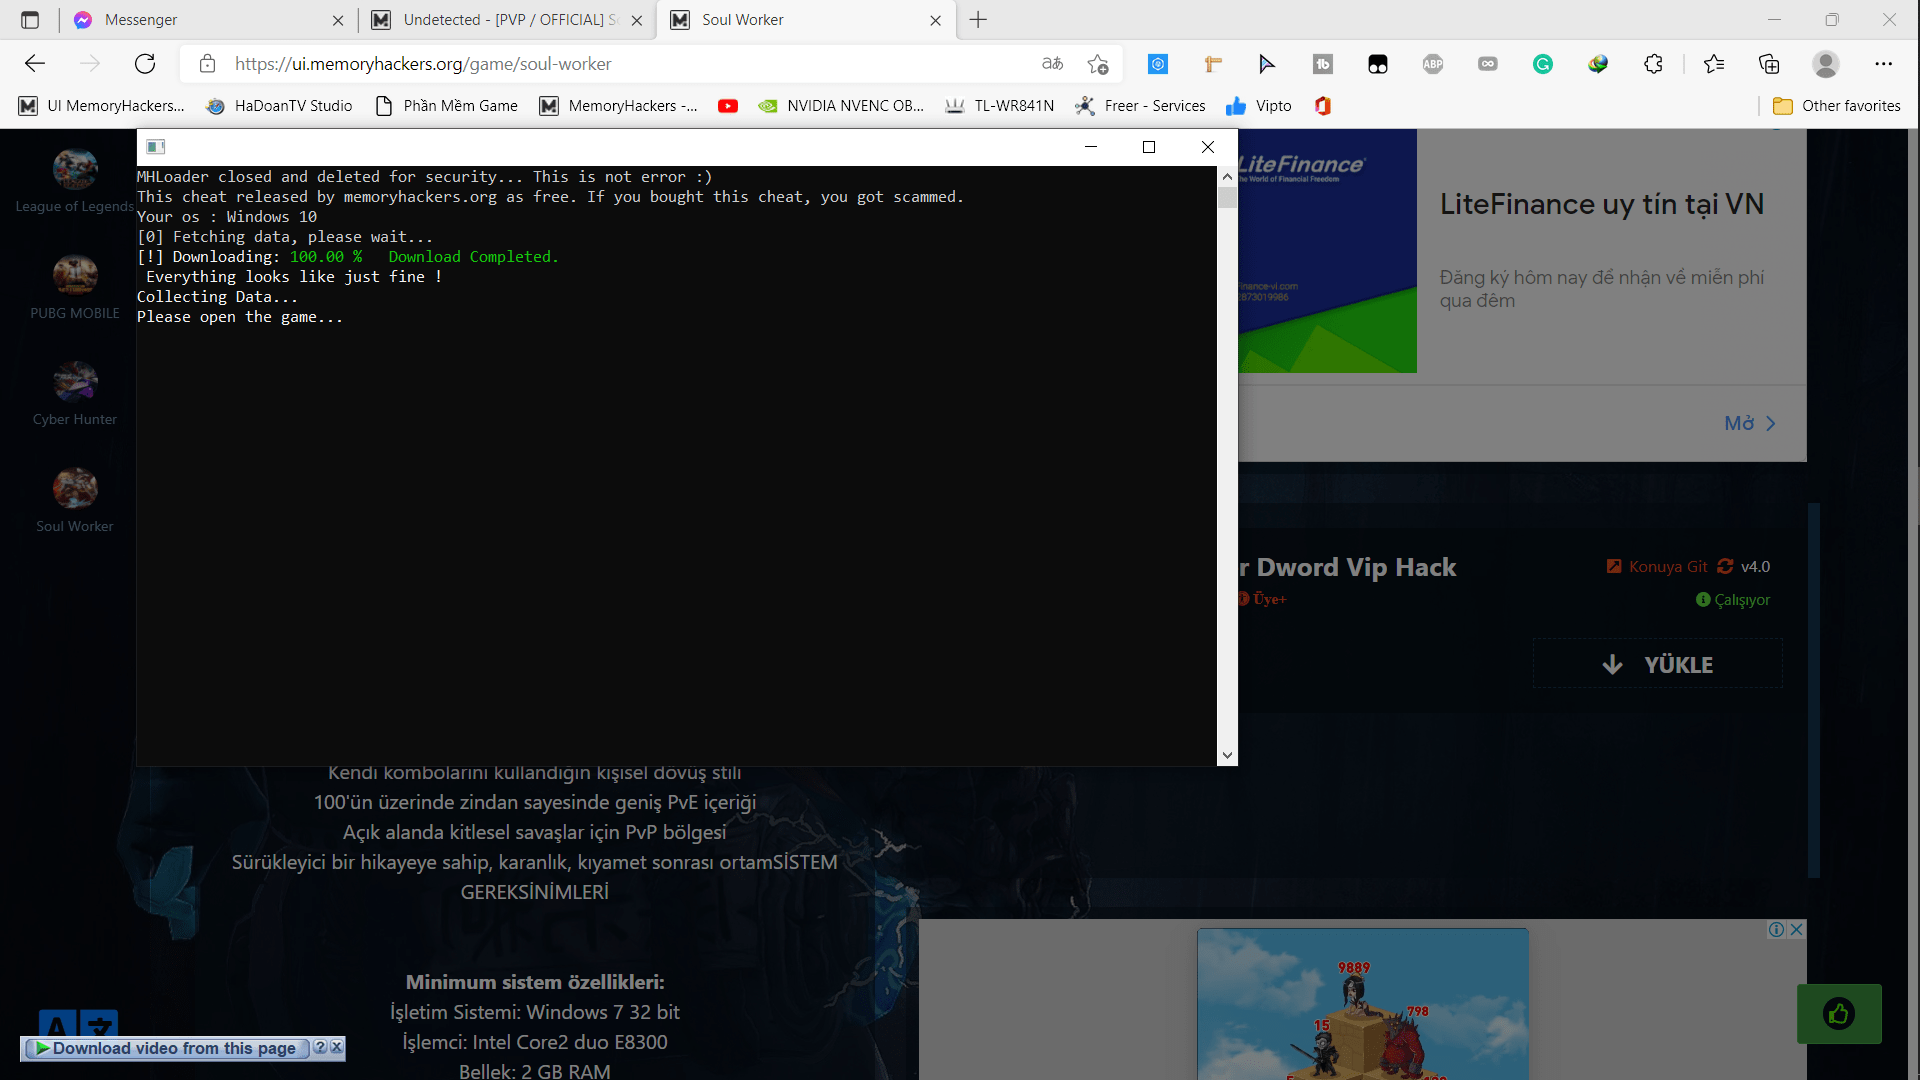1920x1080 pixels.
Task: Select PUBG MOBILE in sidebar
Action: 75,288
